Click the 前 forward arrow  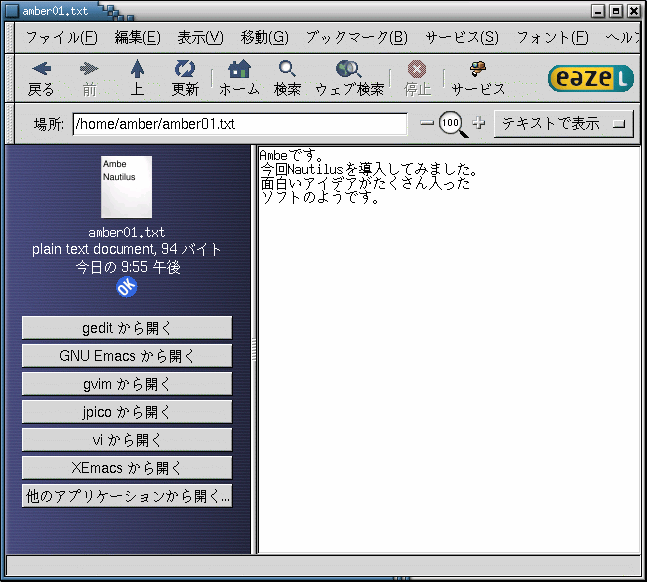point(89,77)
